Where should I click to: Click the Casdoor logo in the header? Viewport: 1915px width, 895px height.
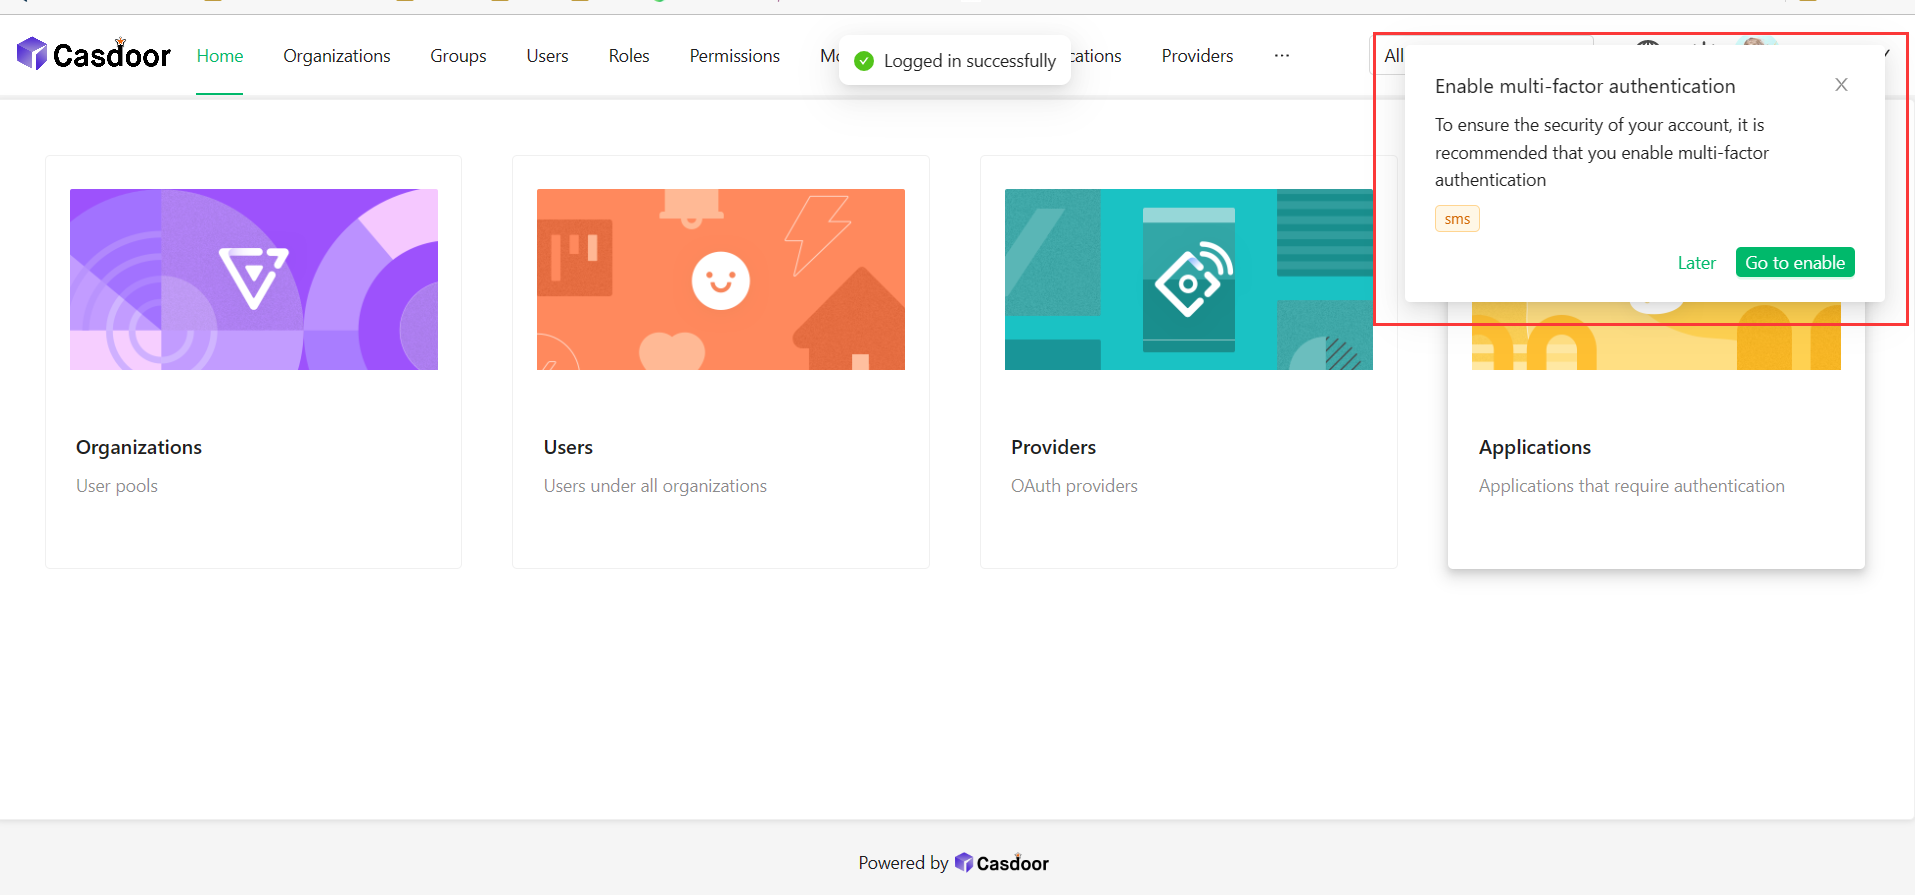point(94,55)
